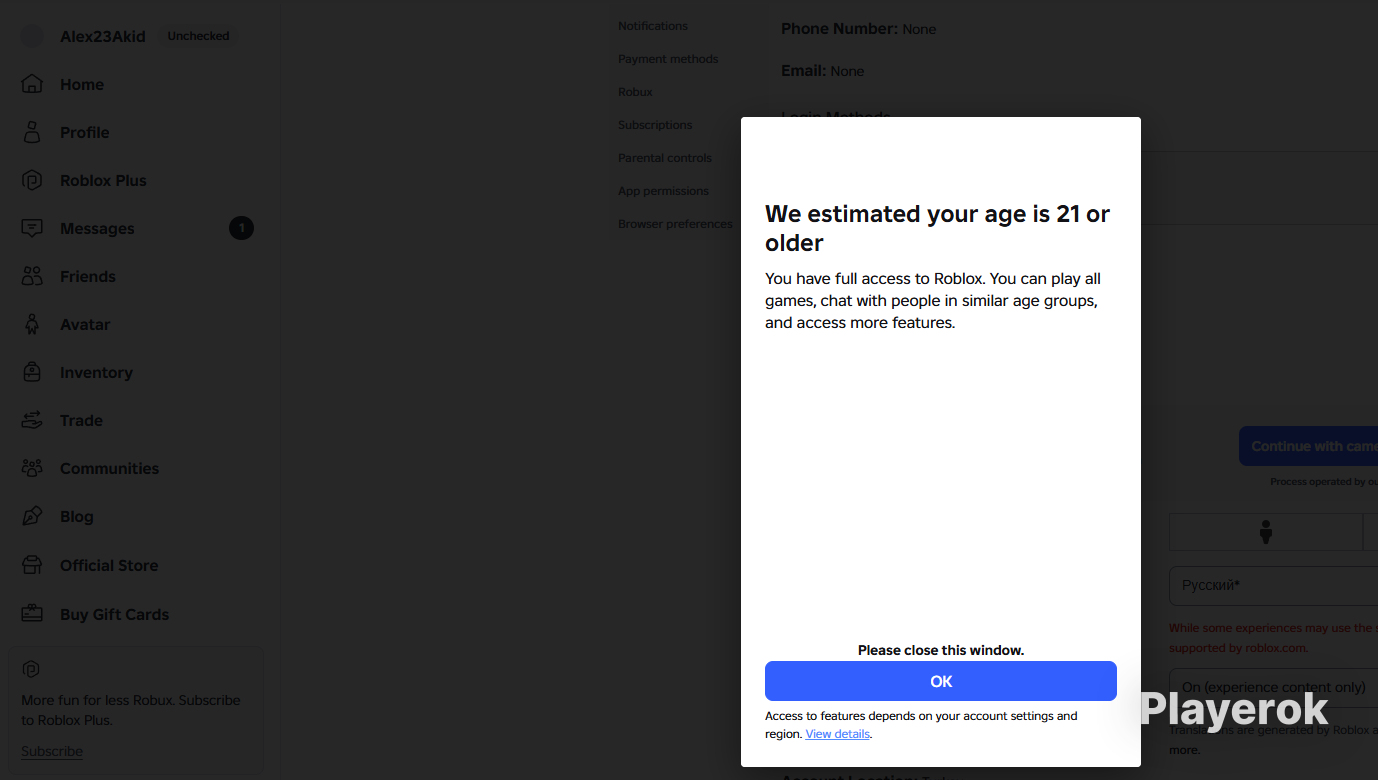Open the Home icon in sidebar
The image size is (1378, 780).
pyautogui.click(x=32, y=84)
